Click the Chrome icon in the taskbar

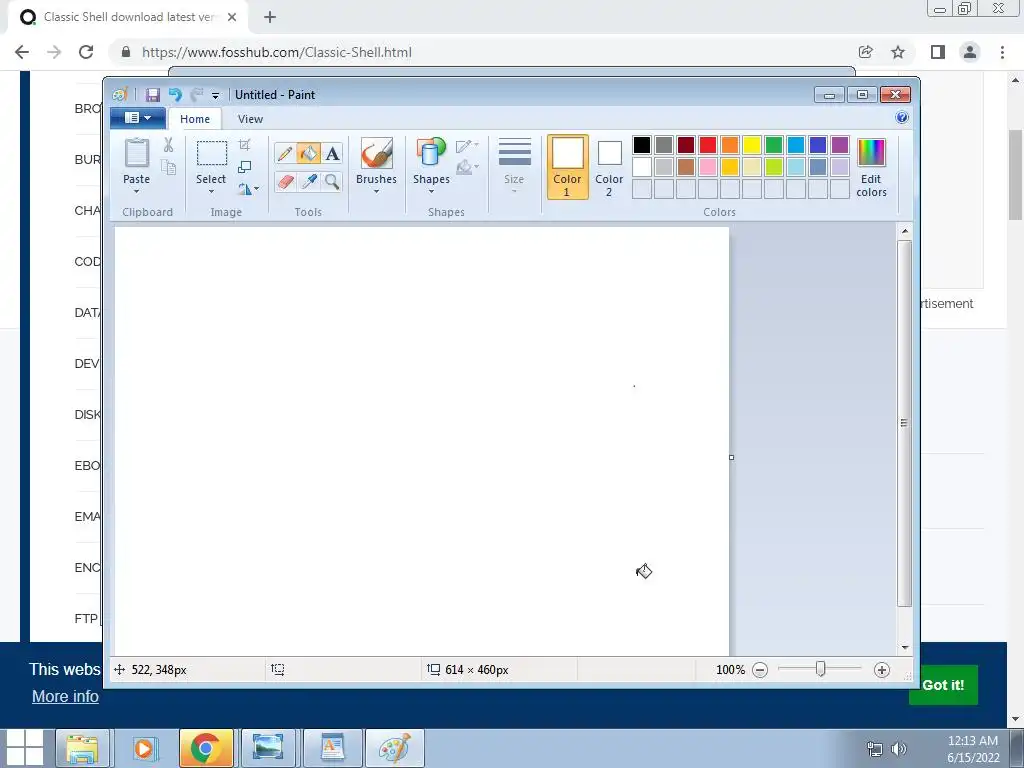tap(205, 748)
